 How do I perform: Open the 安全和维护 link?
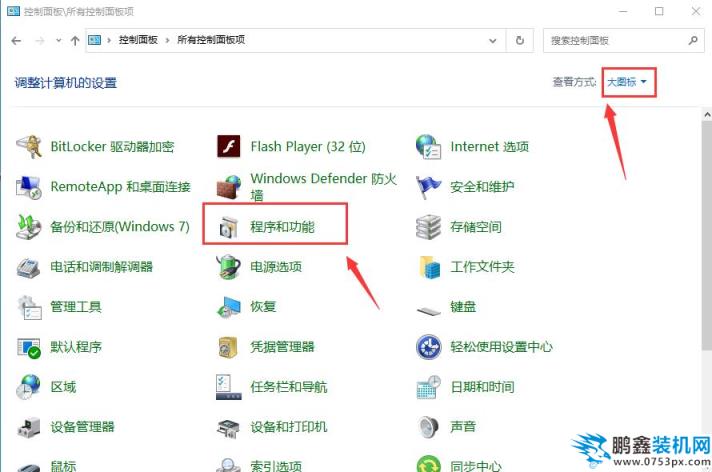(482, 187)
